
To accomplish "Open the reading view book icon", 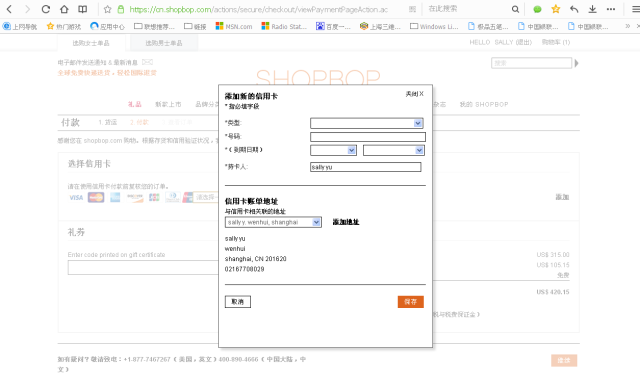I will 82,9.
